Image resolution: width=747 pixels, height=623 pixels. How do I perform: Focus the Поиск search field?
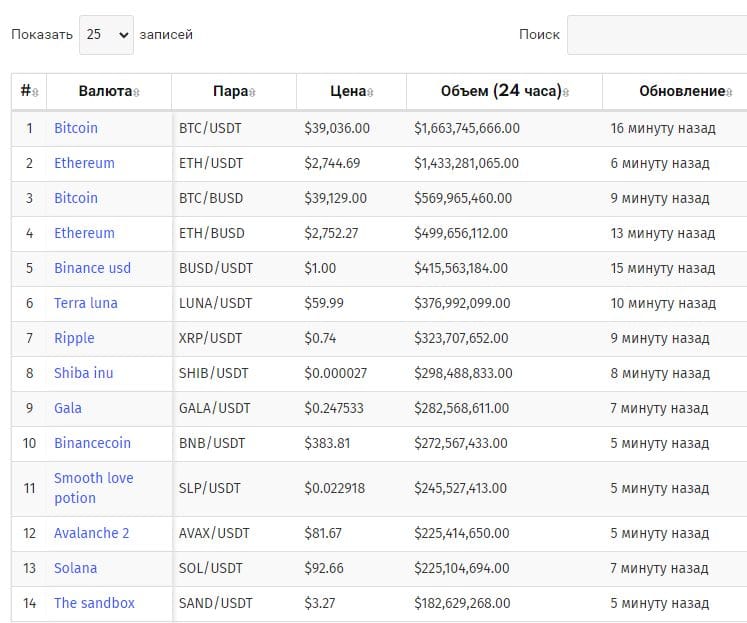(x=657, y=35)
